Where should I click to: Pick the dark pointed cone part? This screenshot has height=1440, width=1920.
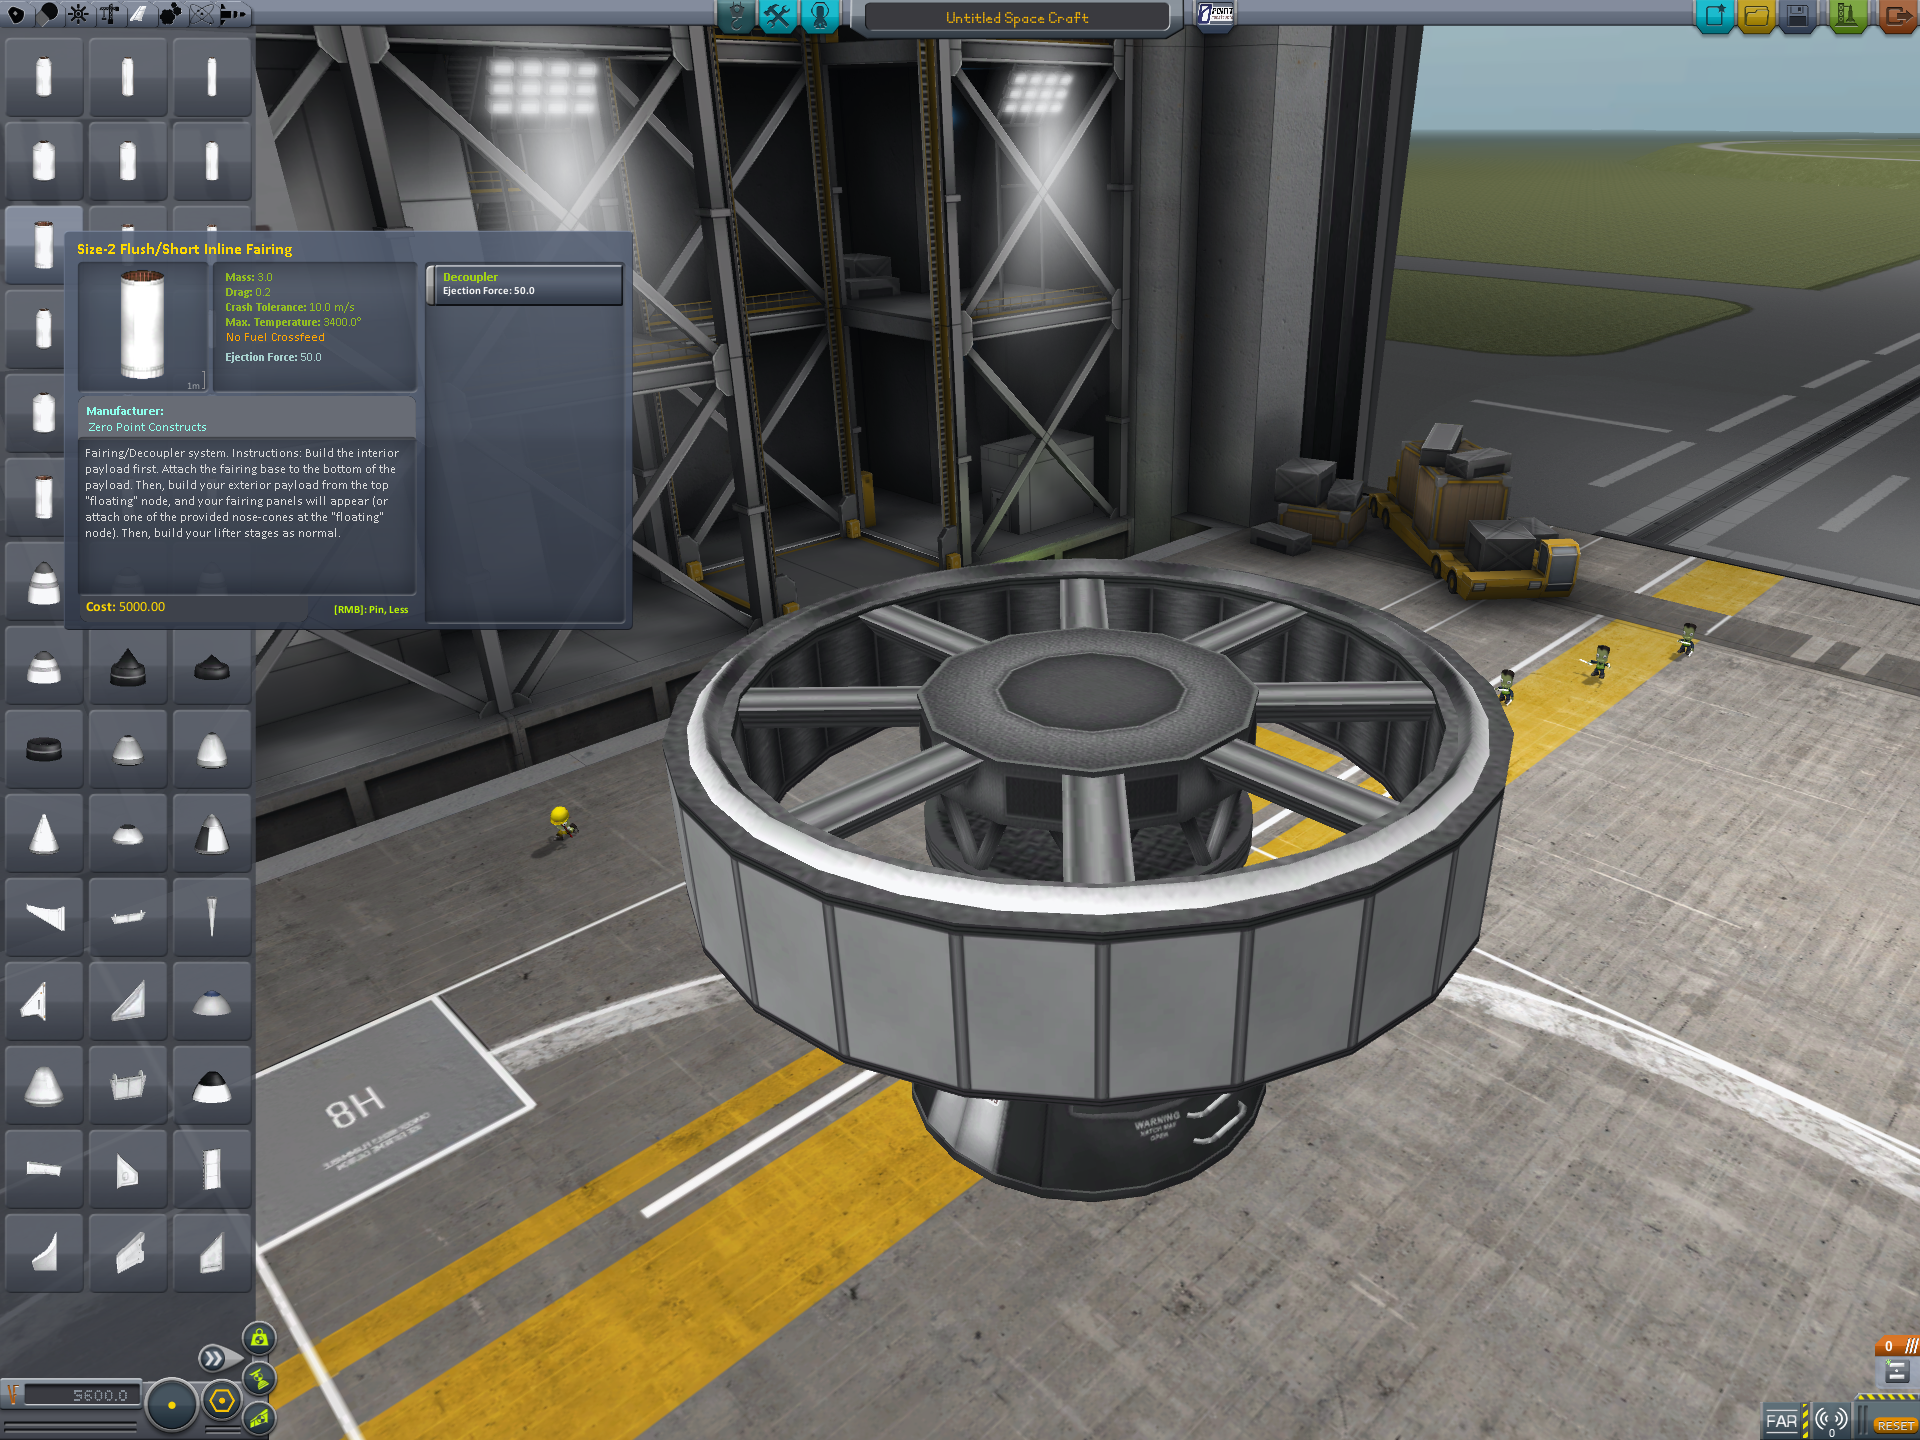pos(128,667)
